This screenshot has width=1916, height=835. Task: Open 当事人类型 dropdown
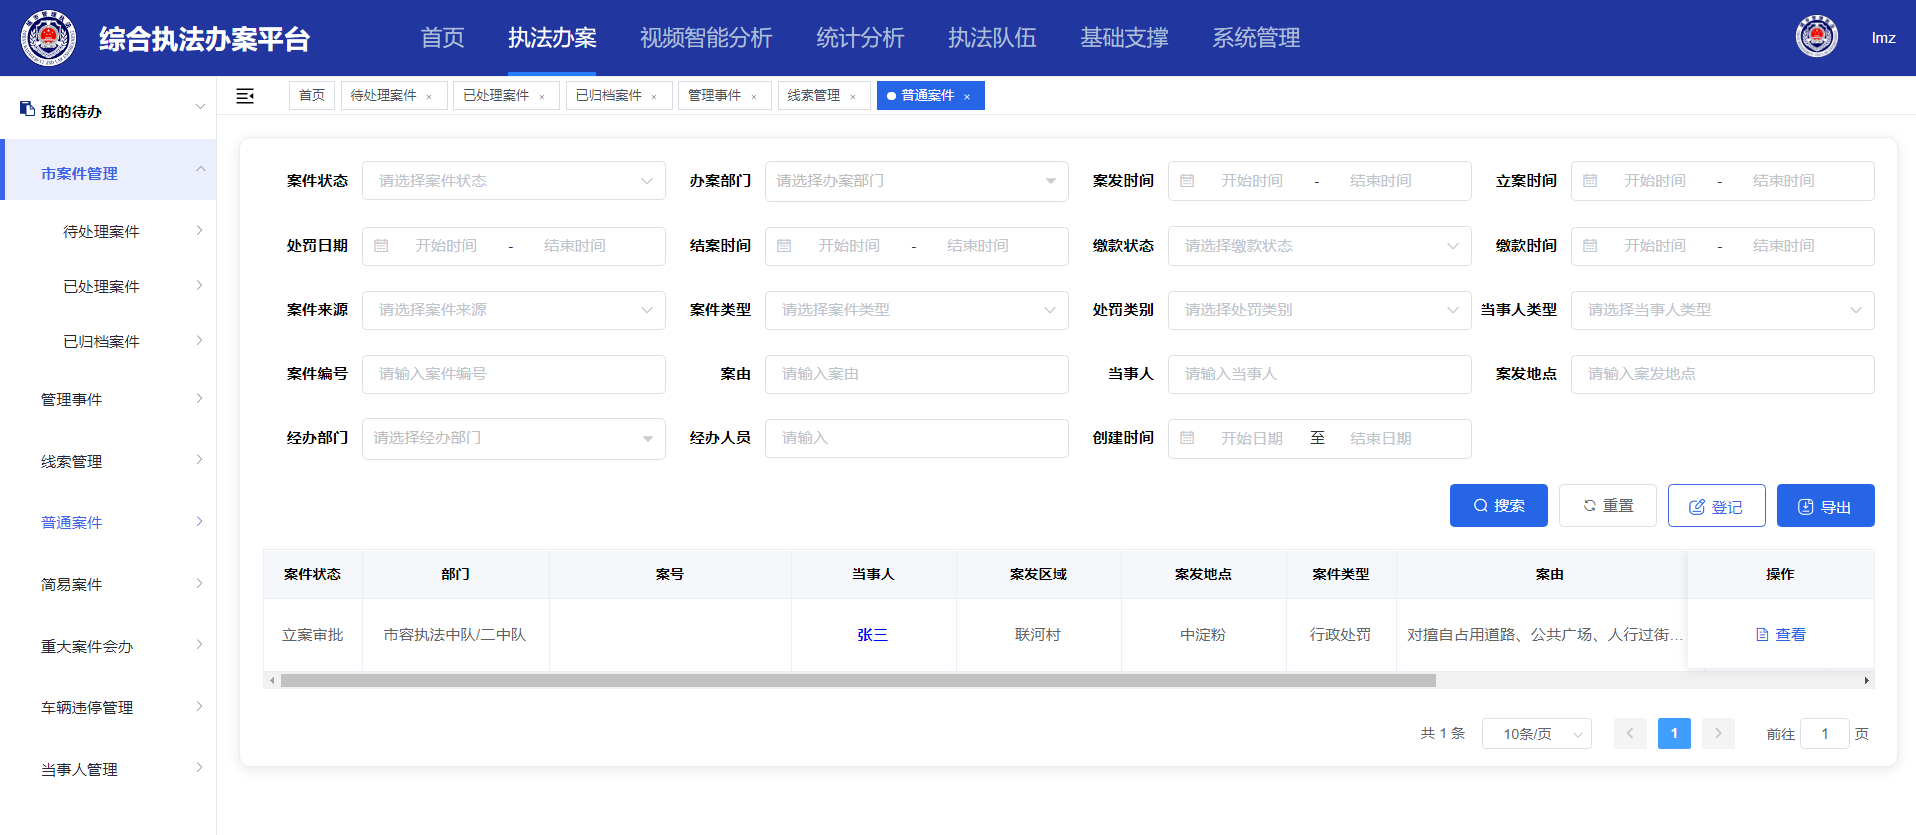1722,310
